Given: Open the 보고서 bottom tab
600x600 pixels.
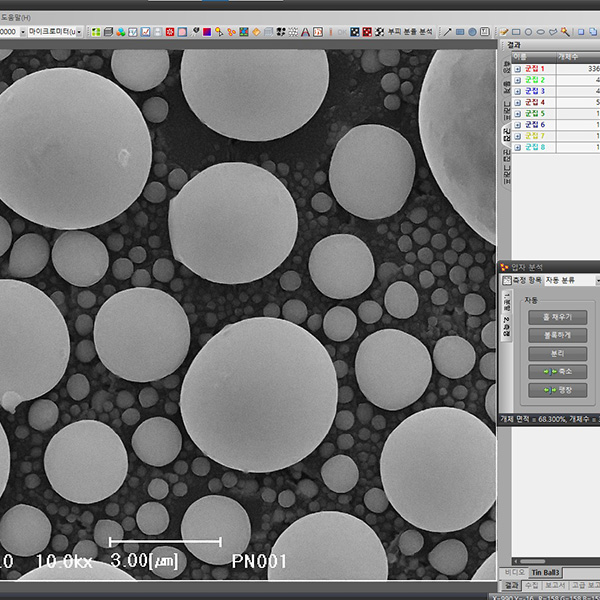Looking at the screenshot, I should (554, 584).
